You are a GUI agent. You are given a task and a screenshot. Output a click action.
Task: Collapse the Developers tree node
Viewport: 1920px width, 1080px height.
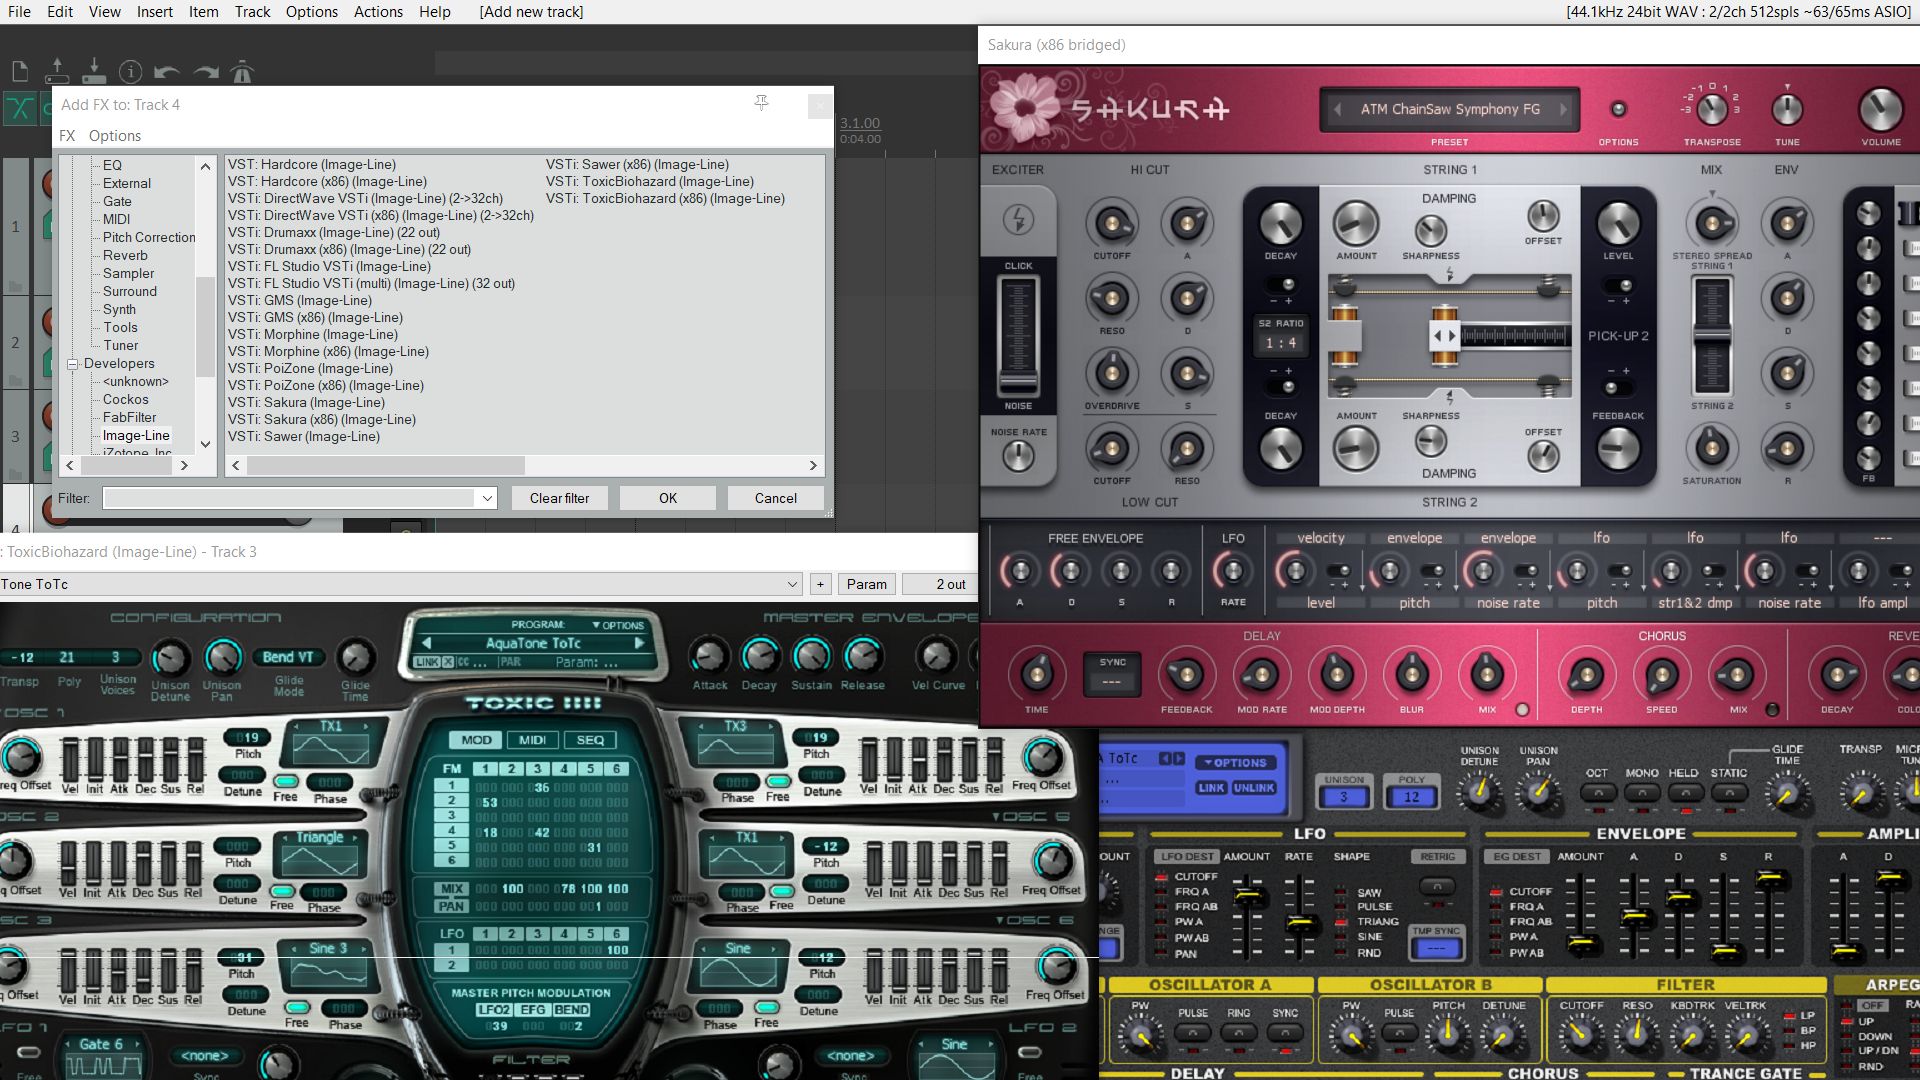(74, 363)
